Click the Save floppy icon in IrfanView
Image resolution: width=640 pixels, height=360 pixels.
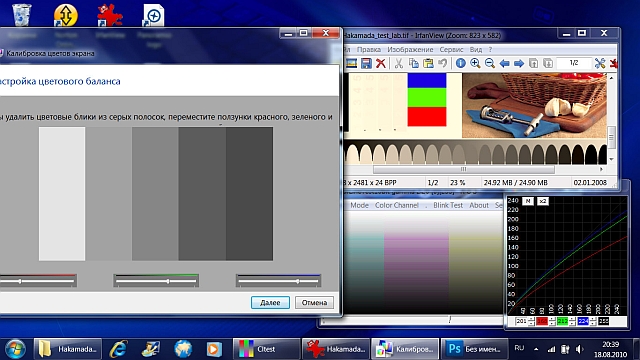click(x=366, y=63)
